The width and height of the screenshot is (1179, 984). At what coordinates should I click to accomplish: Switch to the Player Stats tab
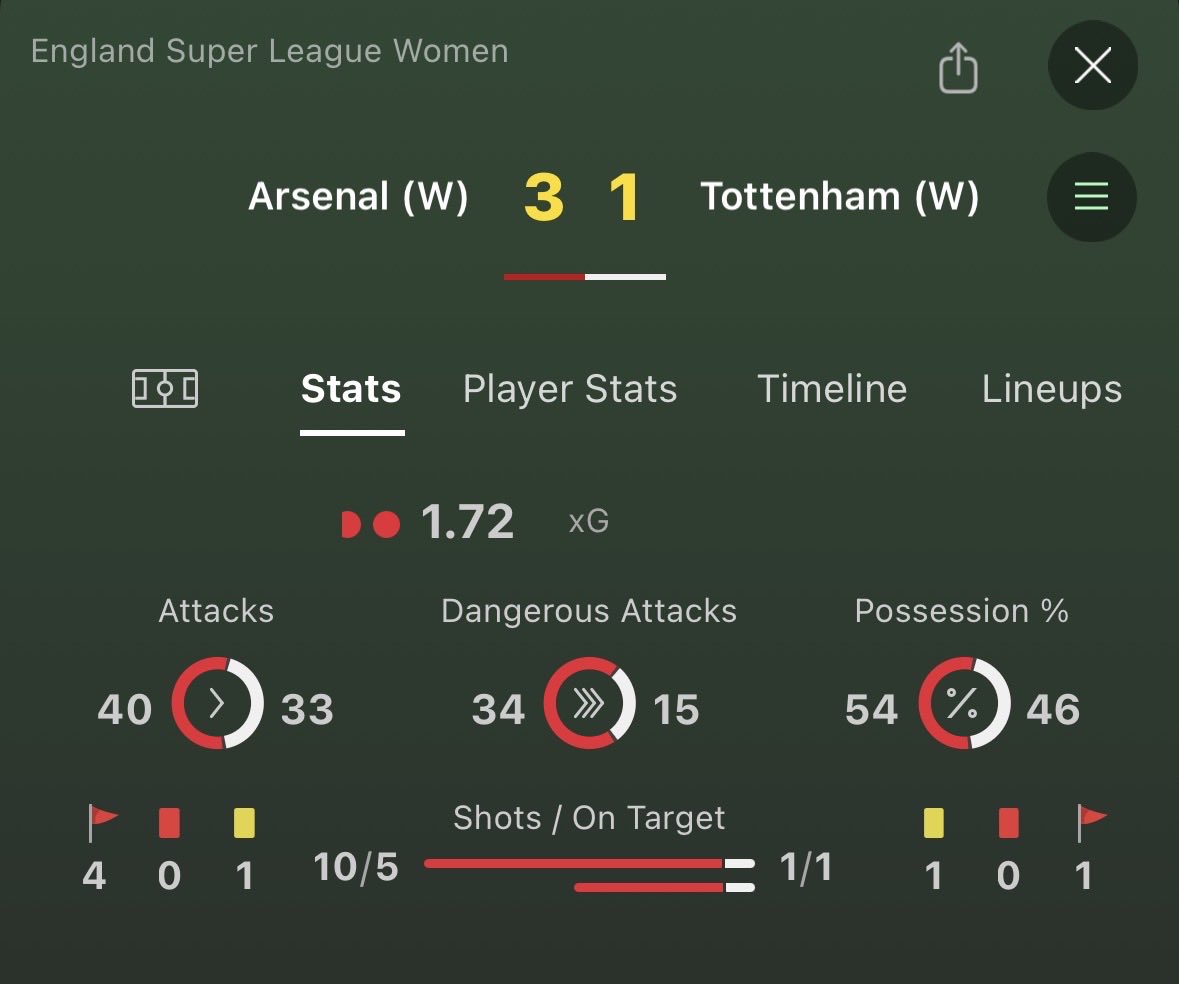[570, 389]
